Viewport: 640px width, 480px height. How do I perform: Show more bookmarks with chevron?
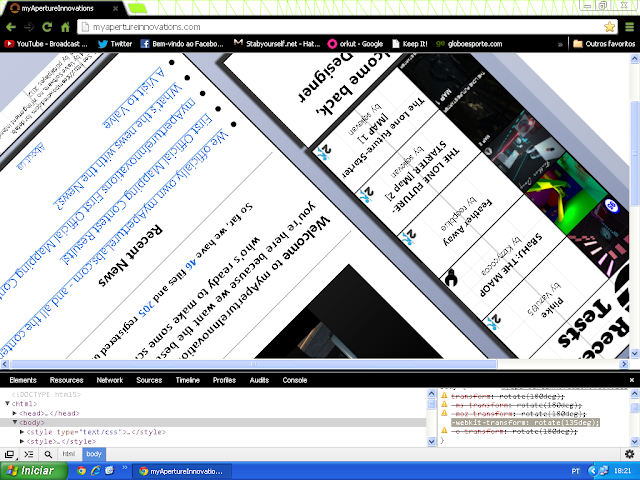(560, 44)
